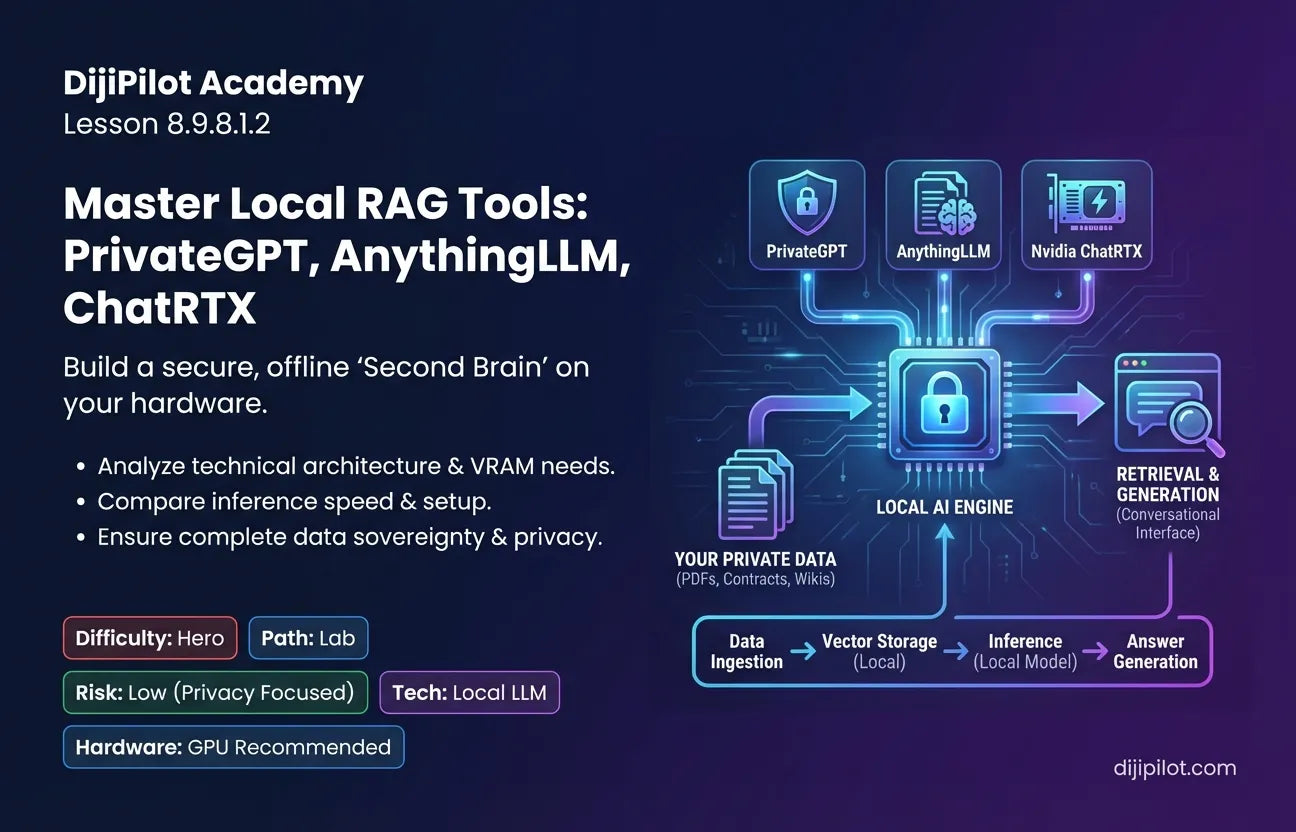
Task: Open the dijipilot.com link
Action: pyautogui.click(x=1174, y=768)
